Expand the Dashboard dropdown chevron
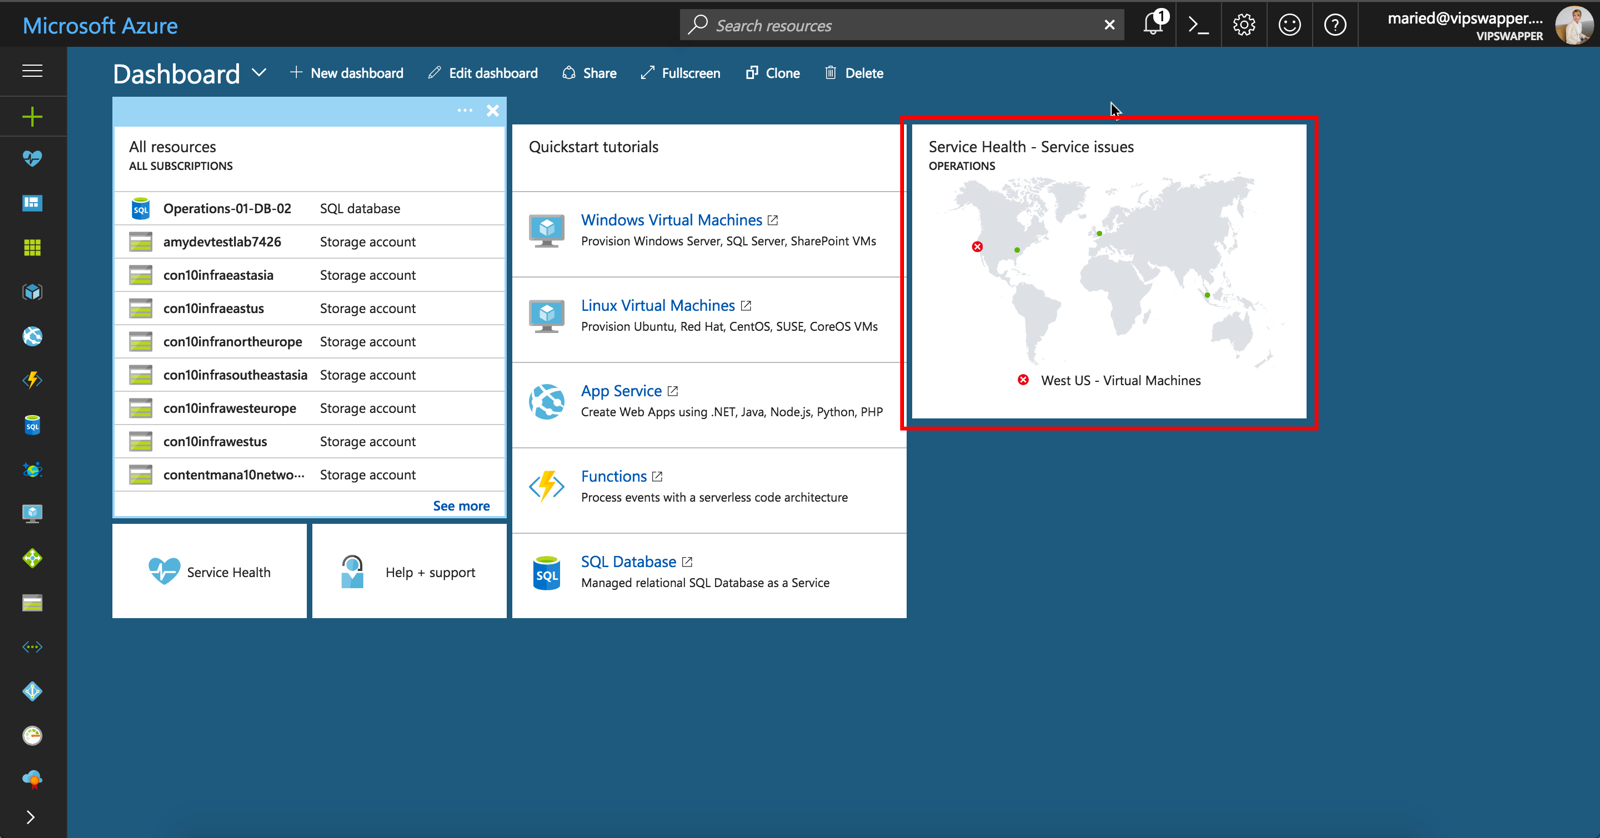 click(x=259, y=73)
